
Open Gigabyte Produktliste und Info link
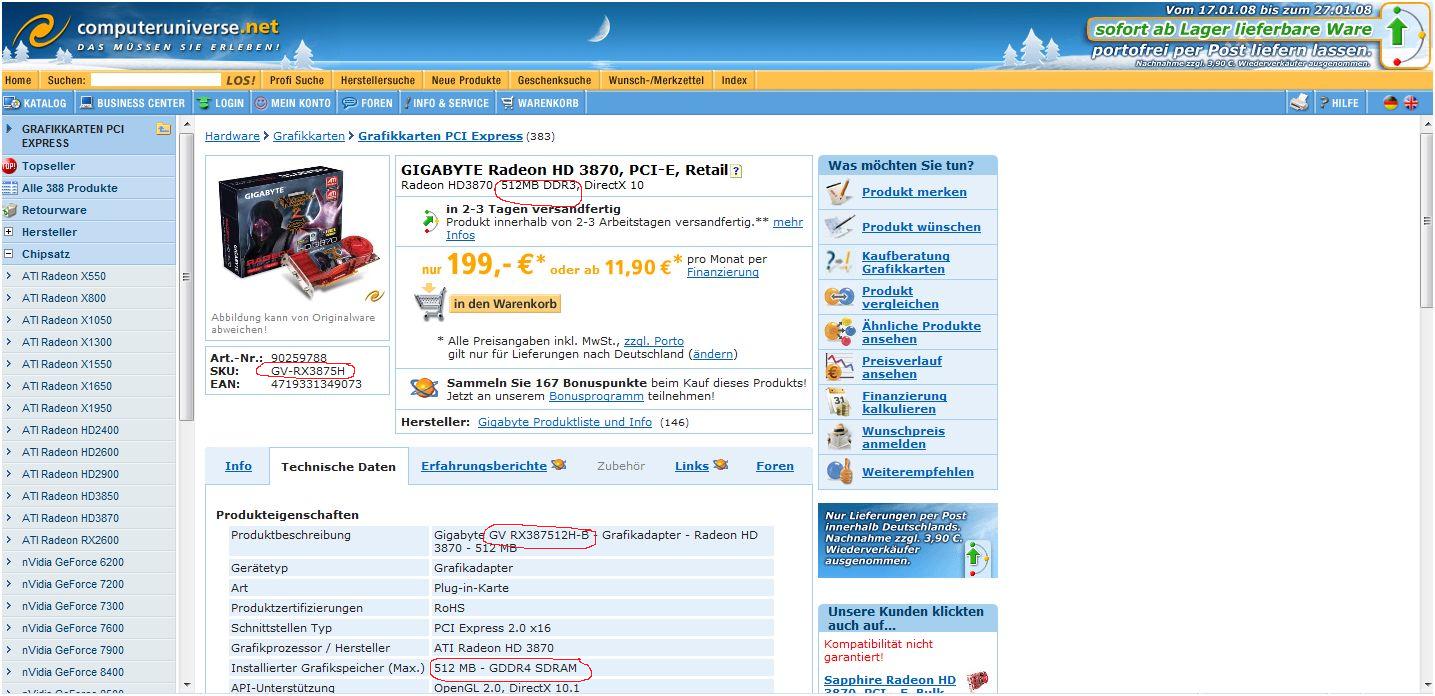point(565,422)
